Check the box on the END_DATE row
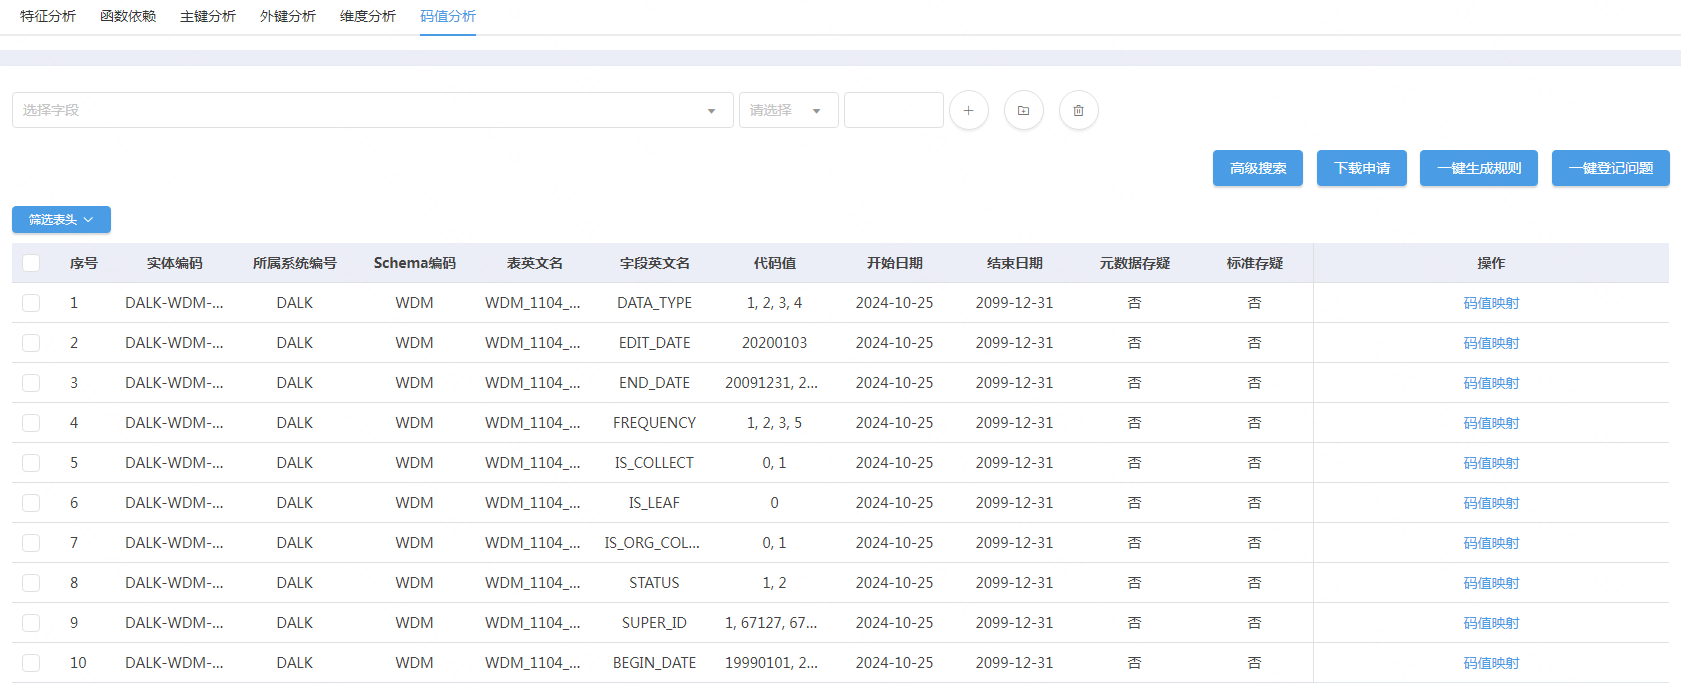 (x=31, y=383)
